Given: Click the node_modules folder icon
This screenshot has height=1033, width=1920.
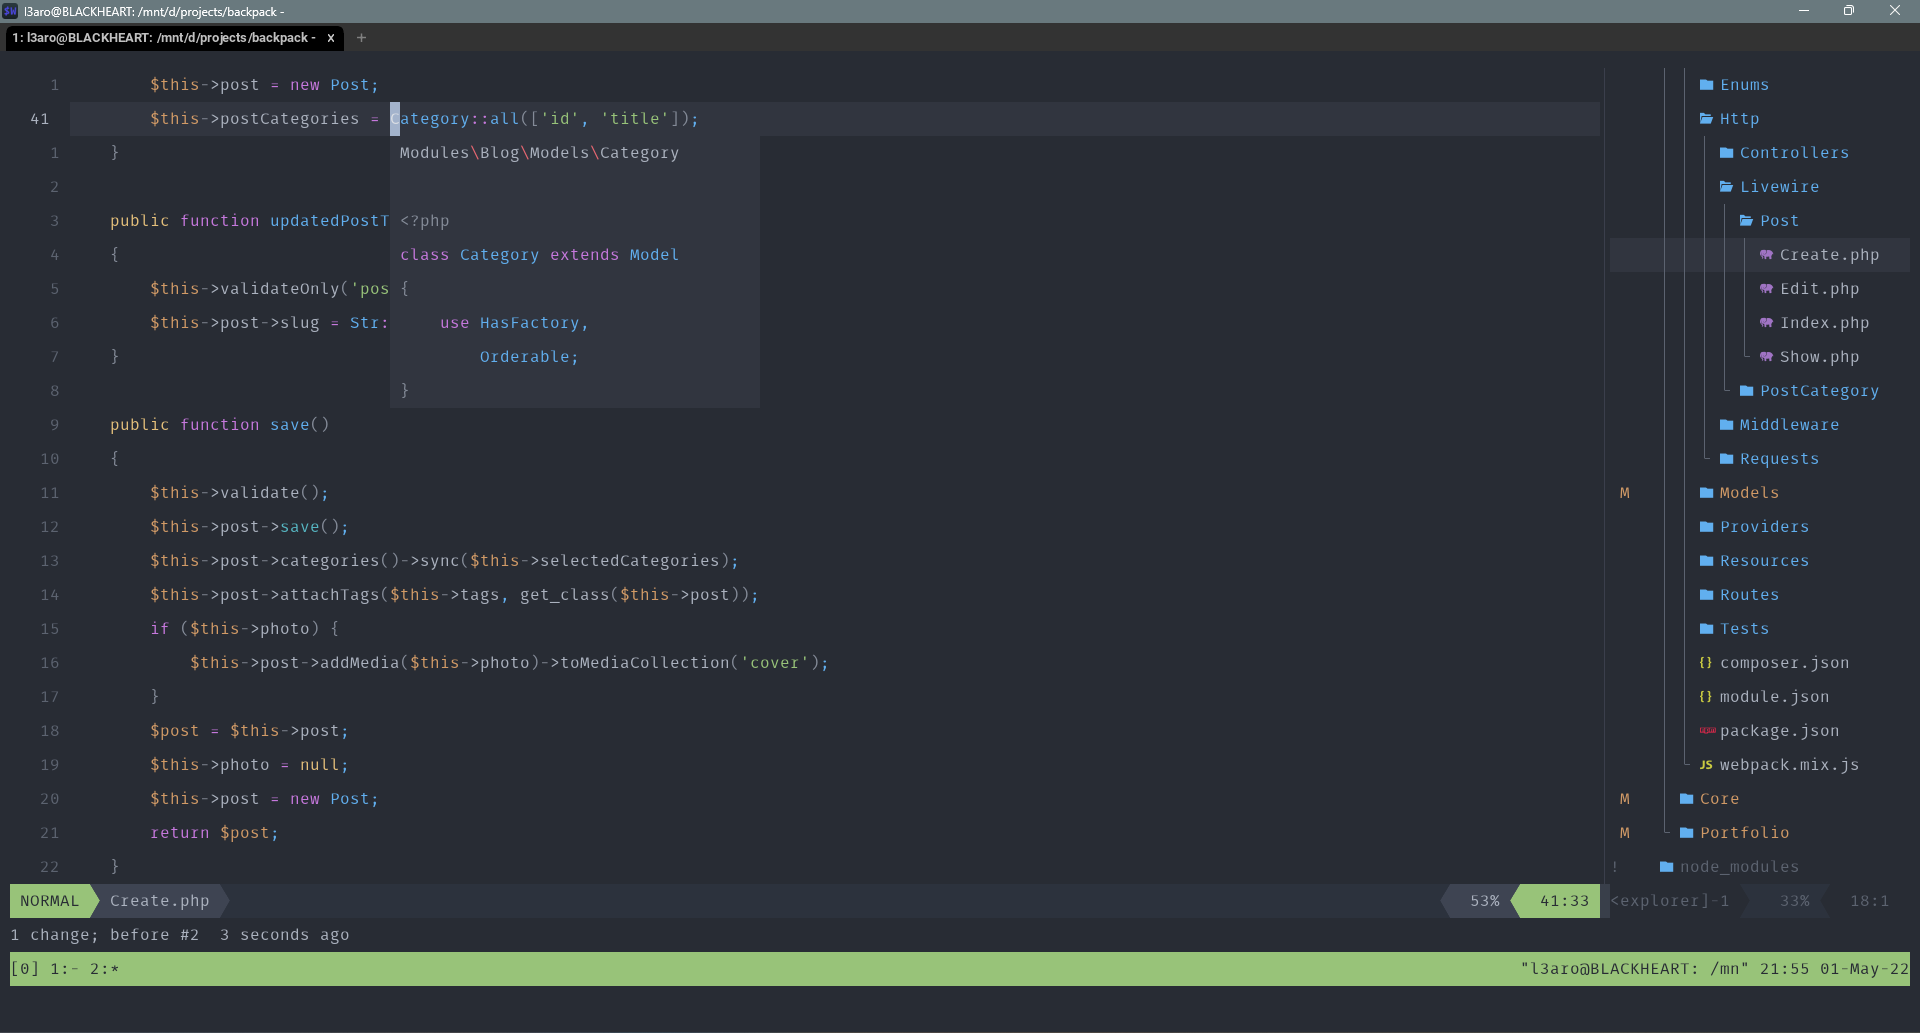Looking at the screenshot, I should pos(1665,867).
